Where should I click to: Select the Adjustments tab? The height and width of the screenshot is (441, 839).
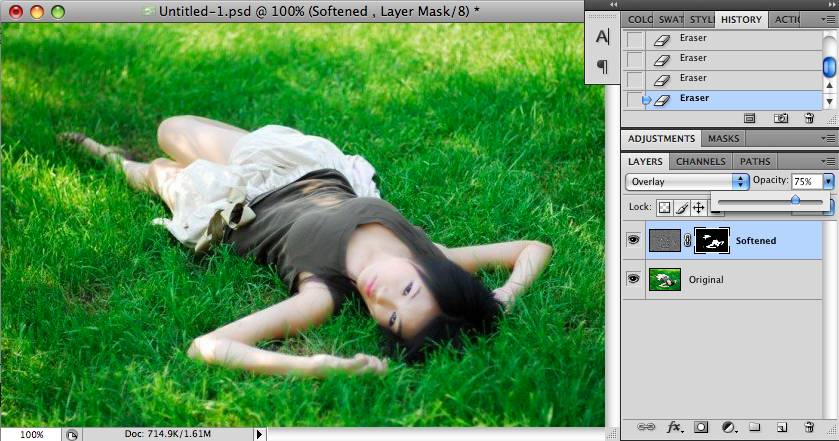(x=661, y=139)
